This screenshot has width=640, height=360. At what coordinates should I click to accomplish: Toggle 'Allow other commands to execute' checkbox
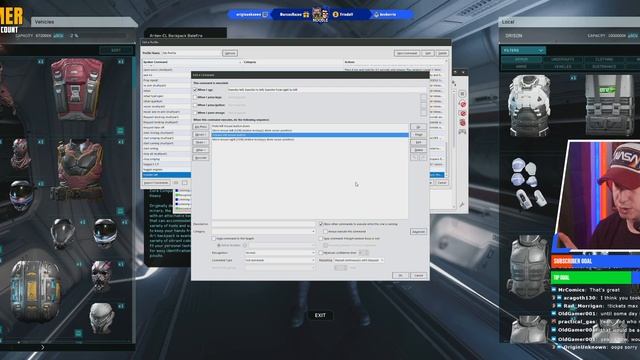pyautogui.click(x=321, y=224)
